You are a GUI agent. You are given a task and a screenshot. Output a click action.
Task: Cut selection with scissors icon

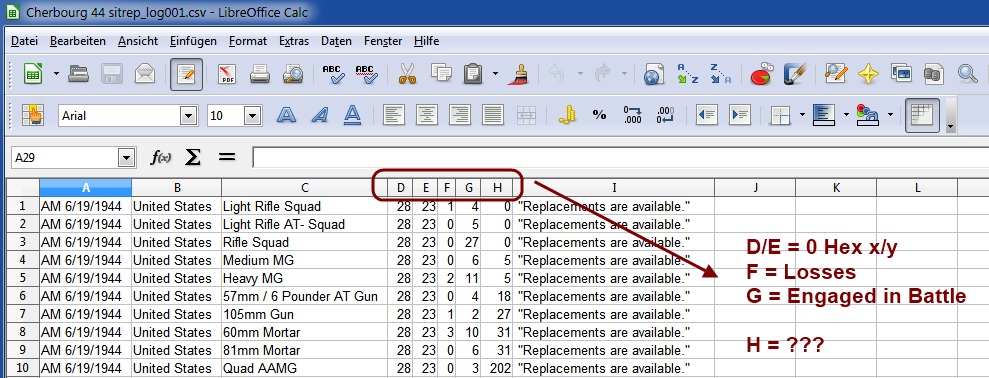(x=407, y=74)
